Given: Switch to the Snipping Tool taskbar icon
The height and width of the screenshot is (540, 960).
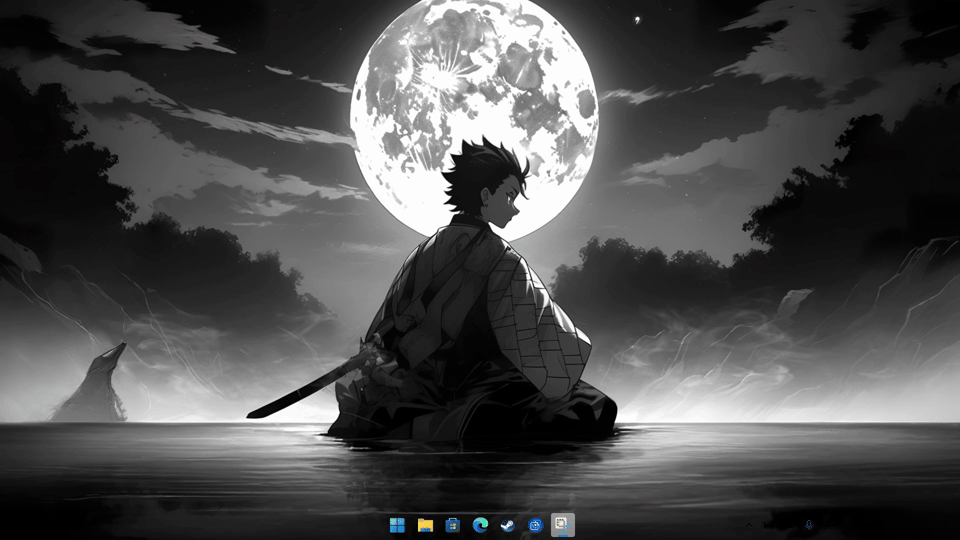Looking at the screenshot, I should 563,525.
